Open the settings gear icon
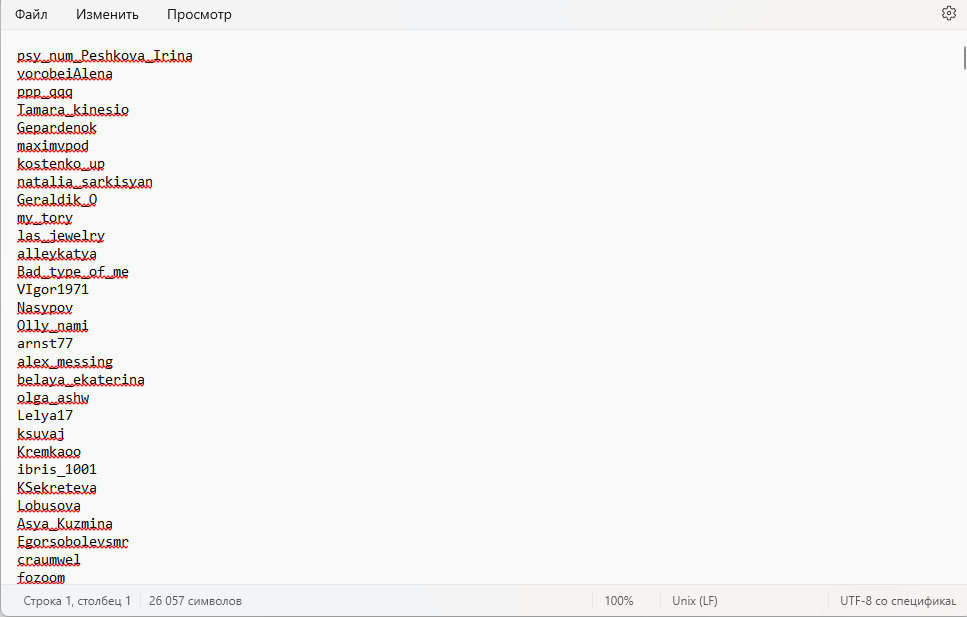The height and width of the screenshot is (617, 967). pos(948,13)
